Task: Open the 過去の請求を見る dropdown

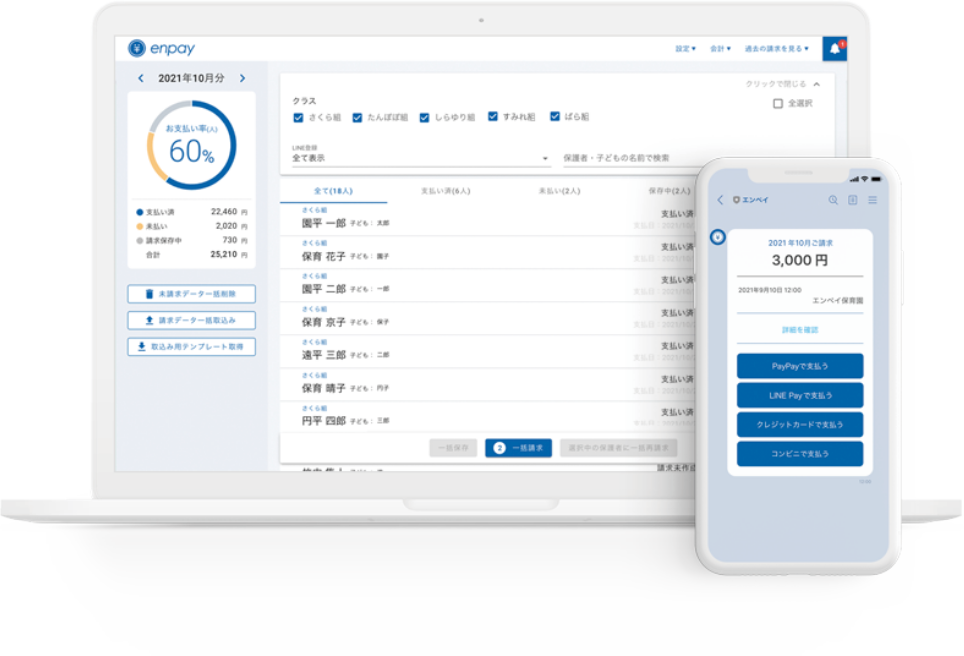Action: (x=776, y=48)
